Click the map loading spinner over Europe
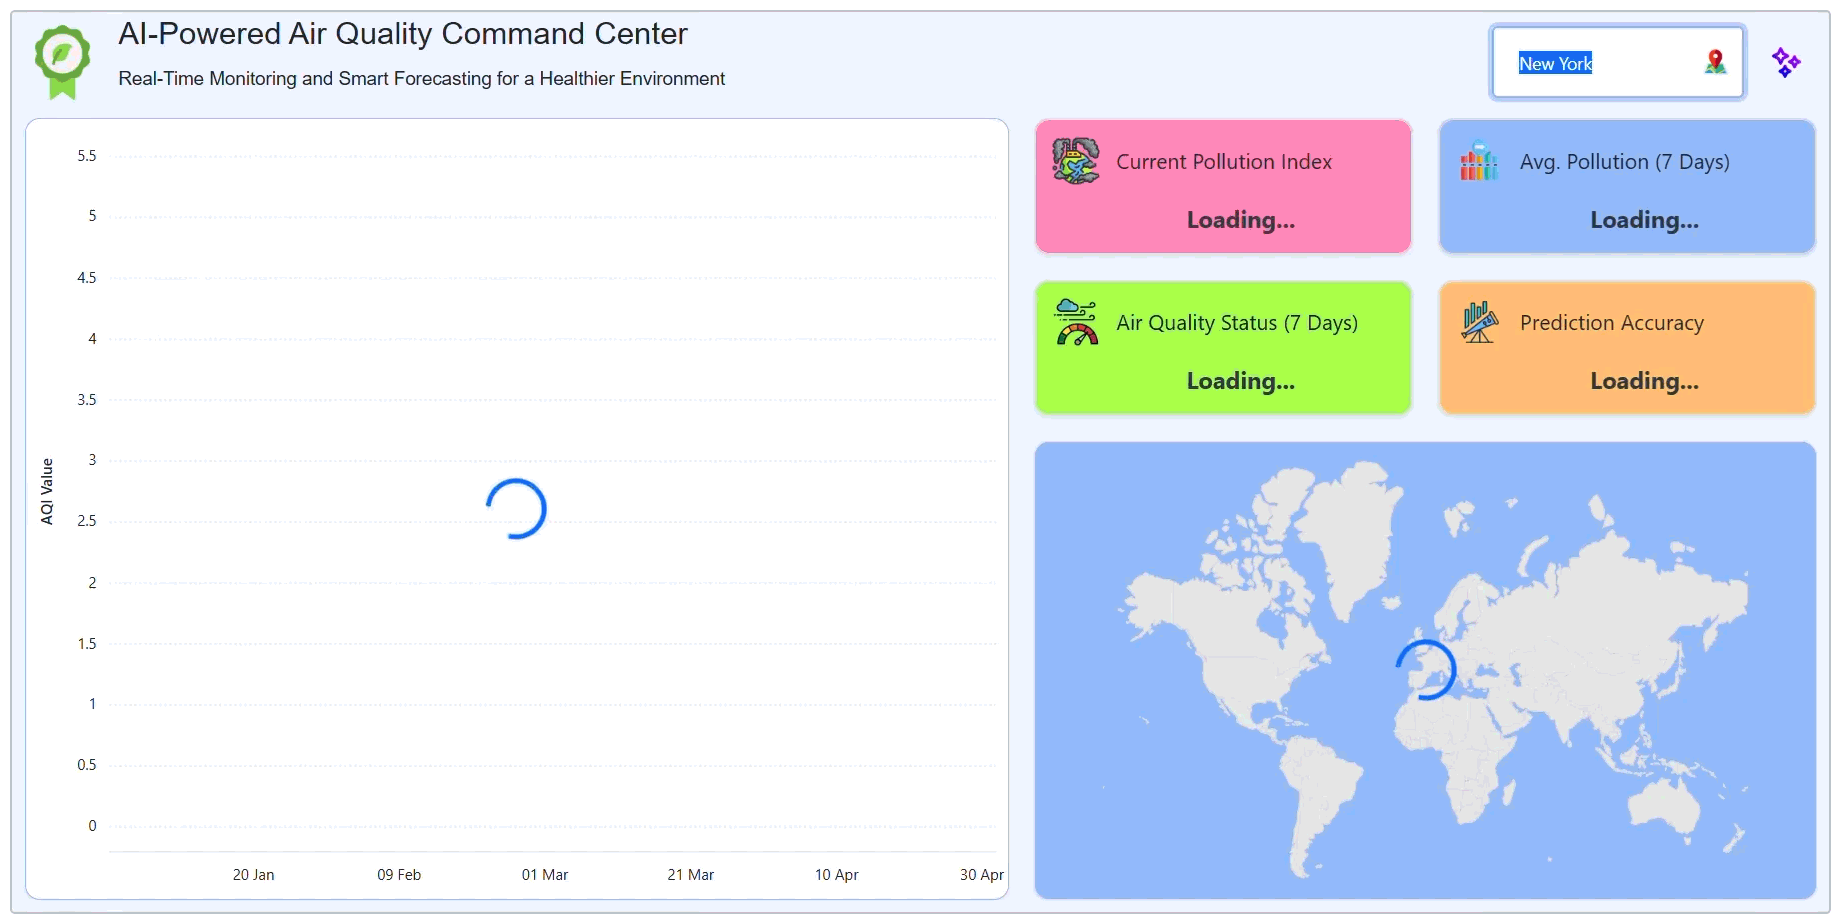Viewport: 1841px width, 924px height. [1424, 668]
